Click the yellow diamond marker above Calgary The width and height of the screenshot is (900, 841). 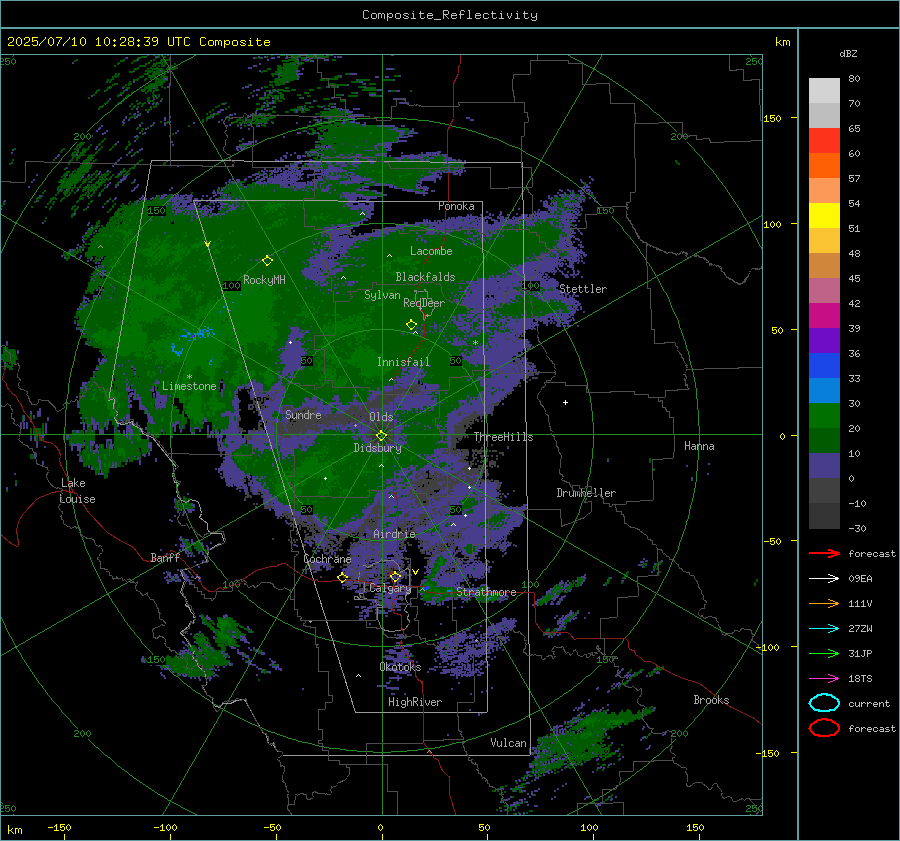(395, 576)
